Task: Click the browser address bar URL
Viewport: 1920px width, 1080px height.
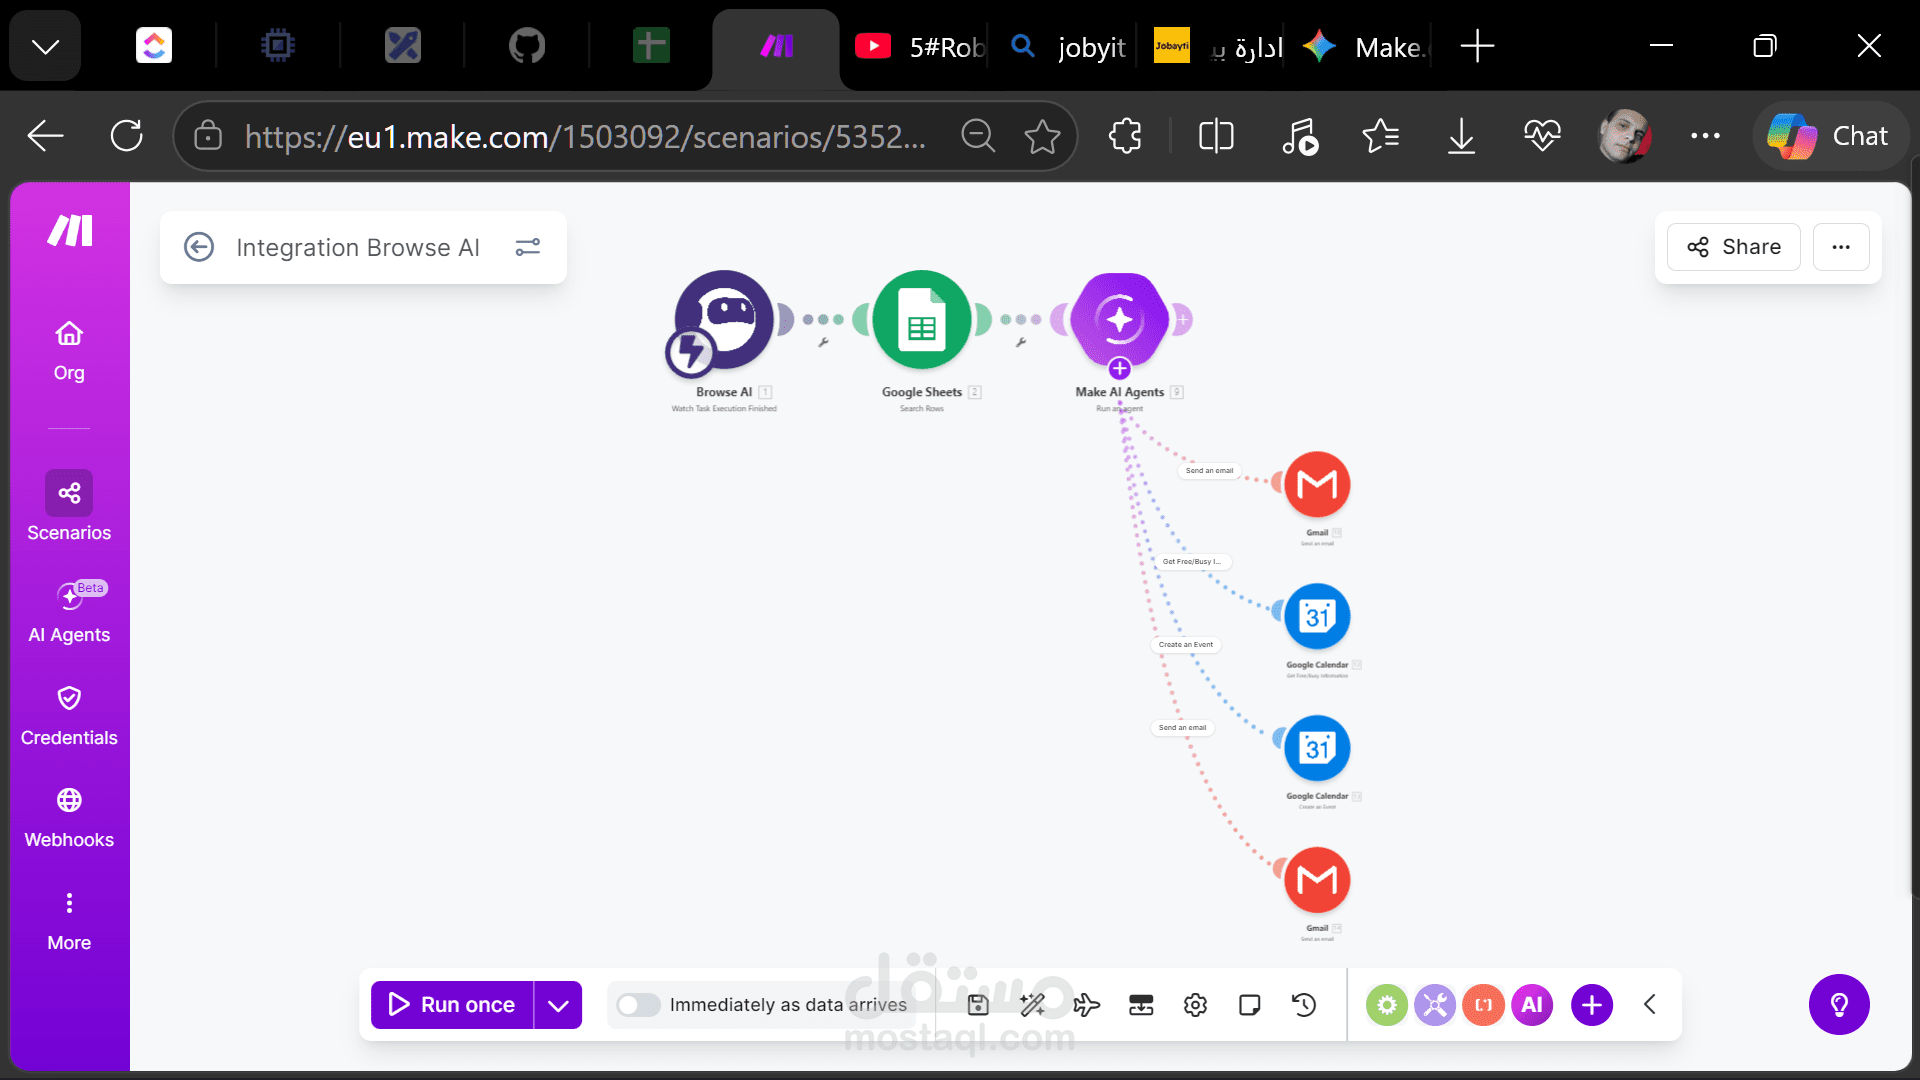Action: [x=585, y=136]
